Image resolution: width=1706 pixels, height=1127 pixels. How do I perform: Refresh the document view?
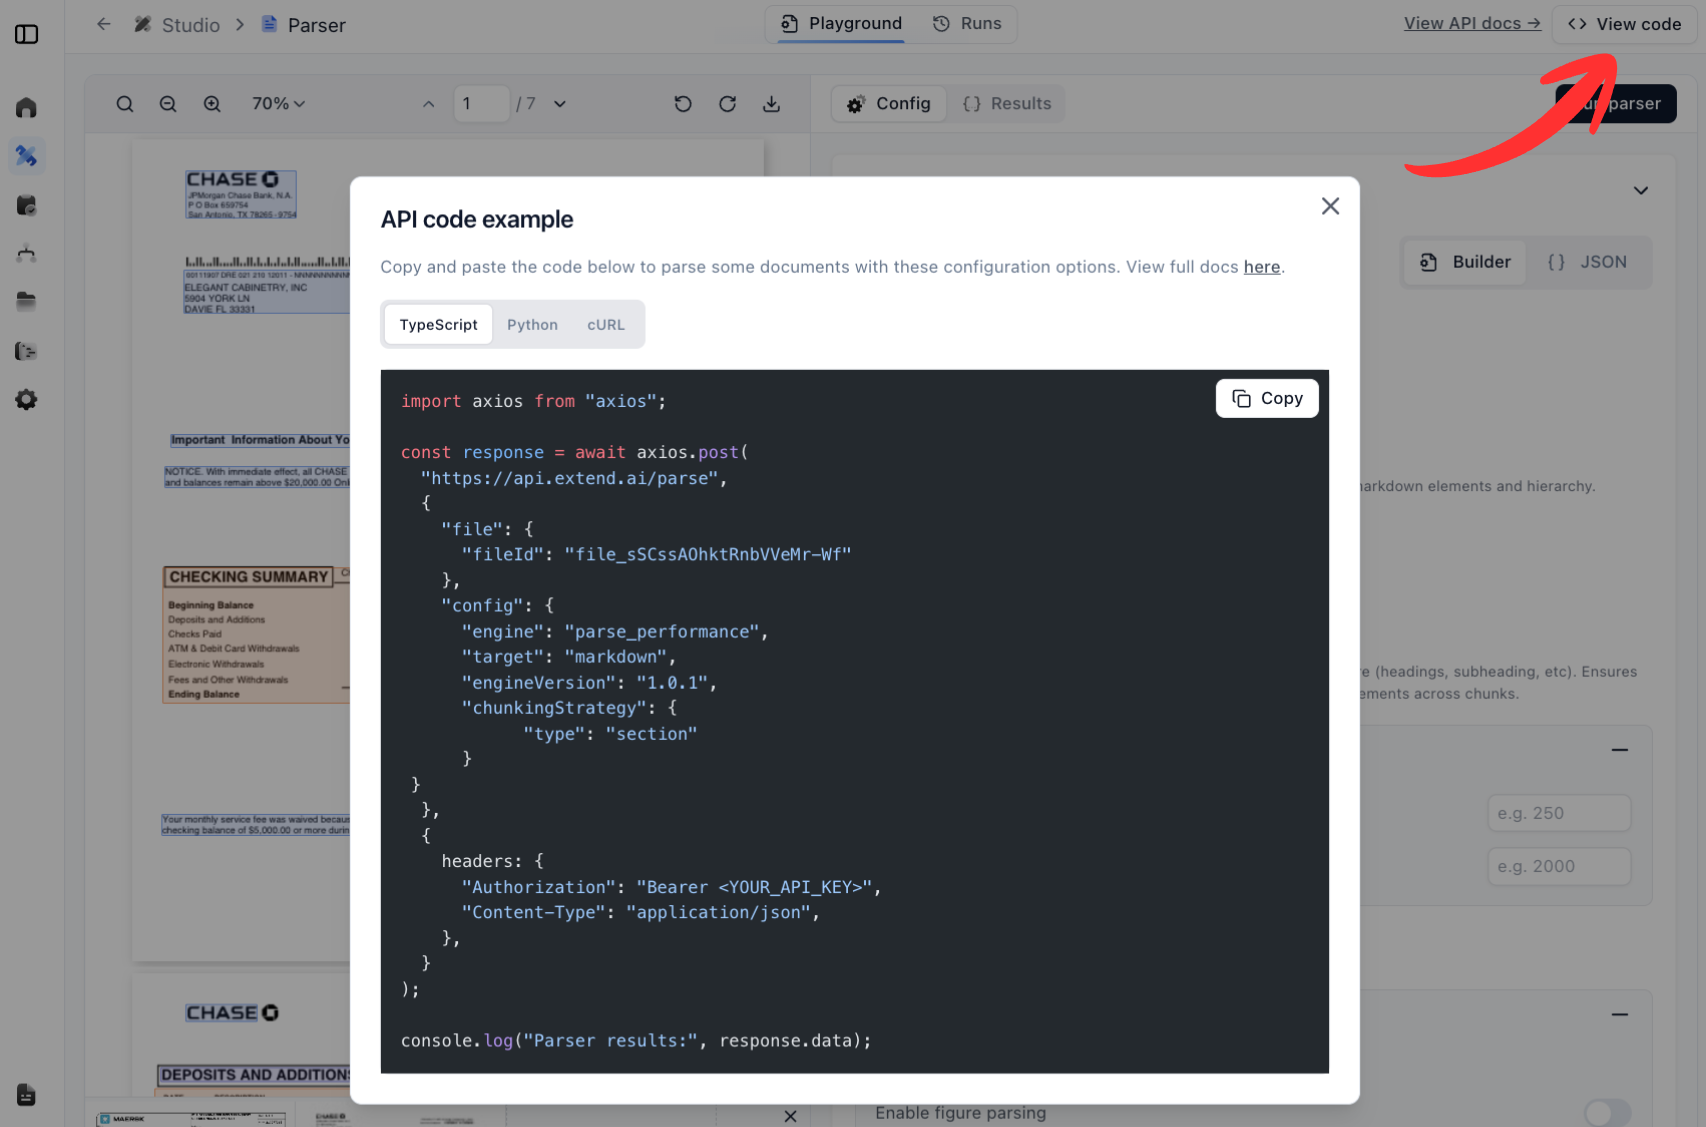pos(727,103)
